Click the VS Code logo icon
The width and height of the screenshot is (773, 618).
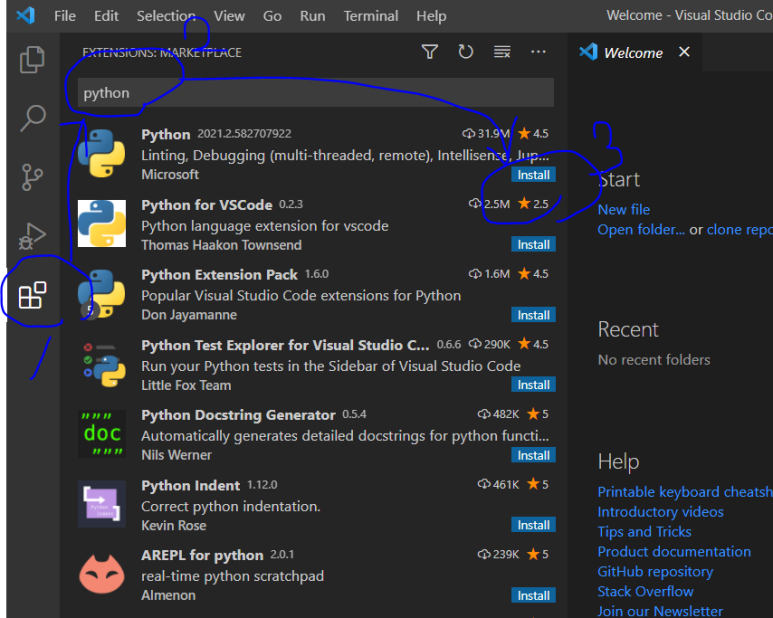[26, 16]
